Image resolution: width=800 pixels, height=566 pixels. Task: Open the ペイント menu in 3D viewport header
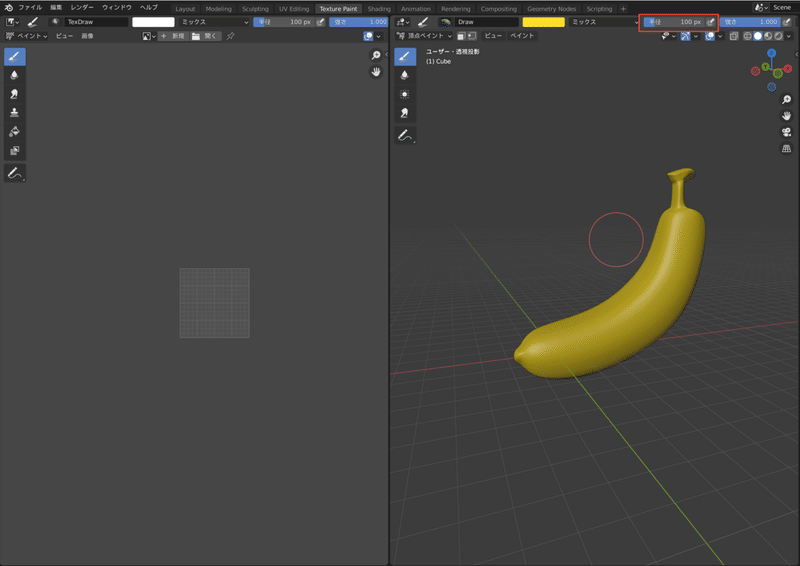coord(522,36)
